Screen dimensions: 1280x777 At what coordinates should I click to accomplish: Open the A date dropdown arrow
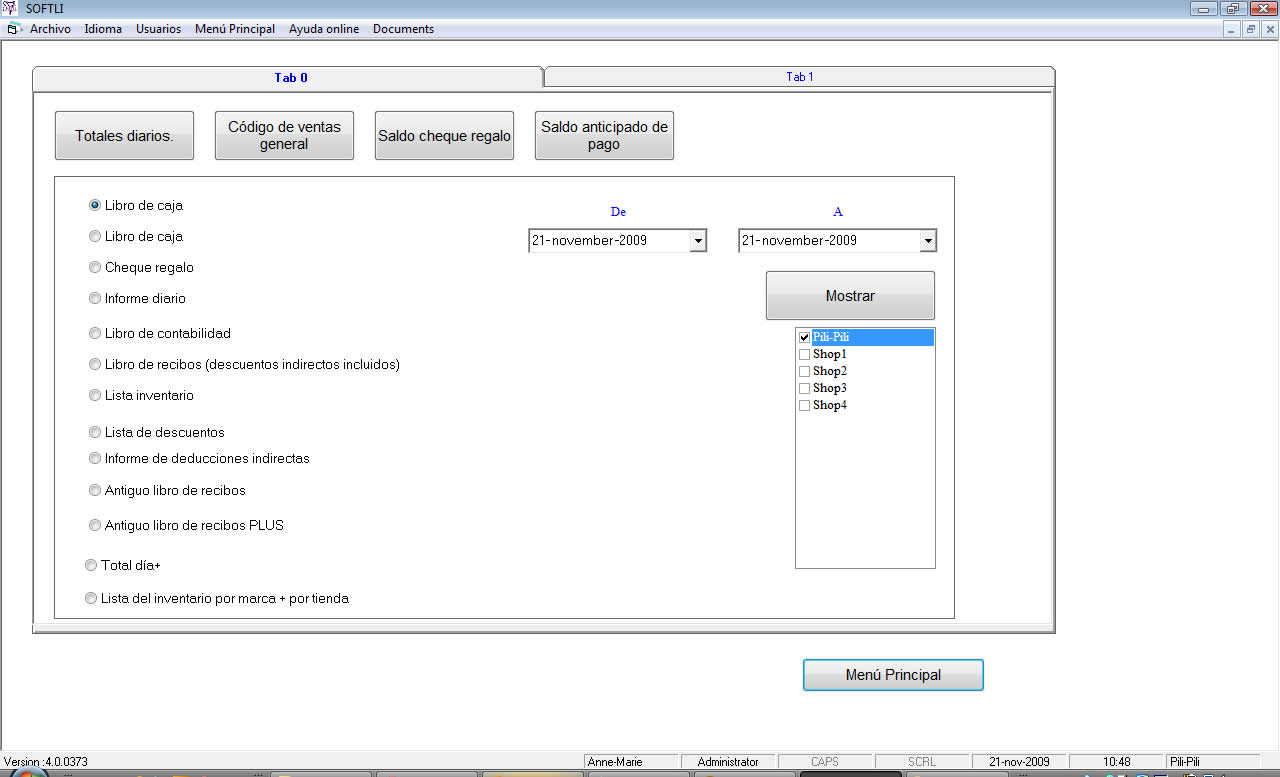928,241
